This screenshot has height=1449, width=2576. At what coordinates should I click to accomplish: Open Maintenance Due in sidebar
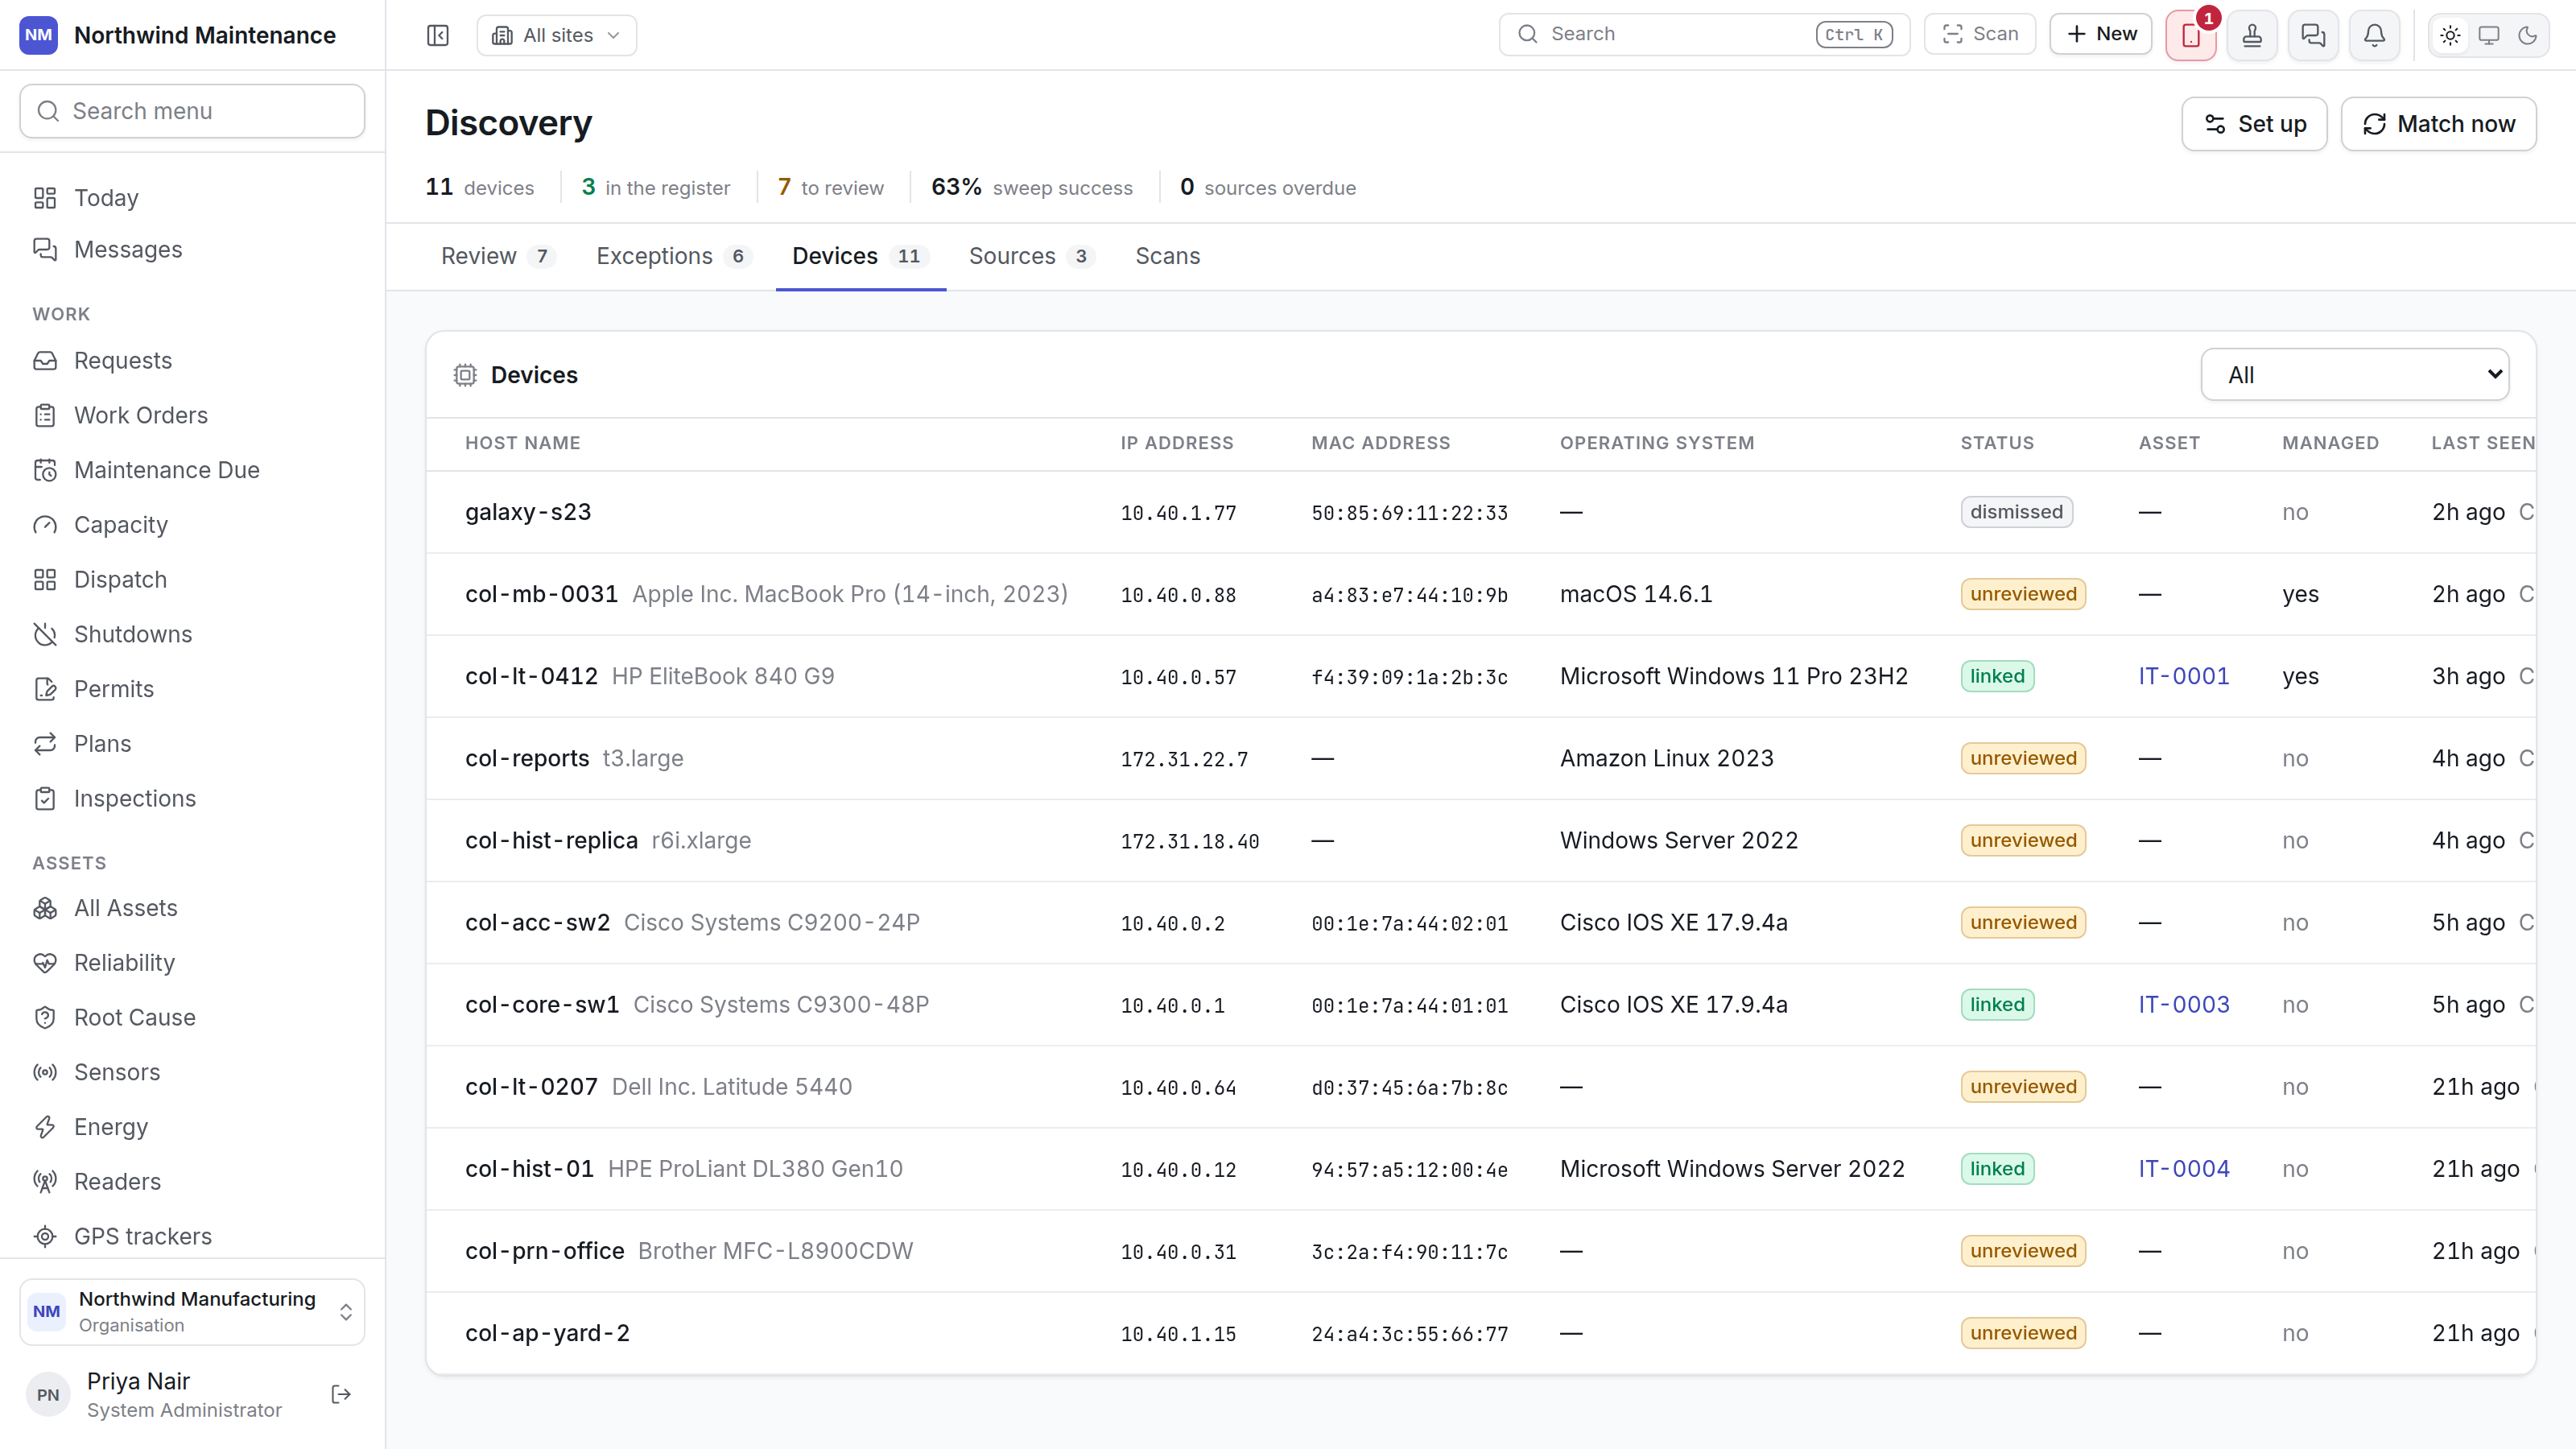point(192,470)
